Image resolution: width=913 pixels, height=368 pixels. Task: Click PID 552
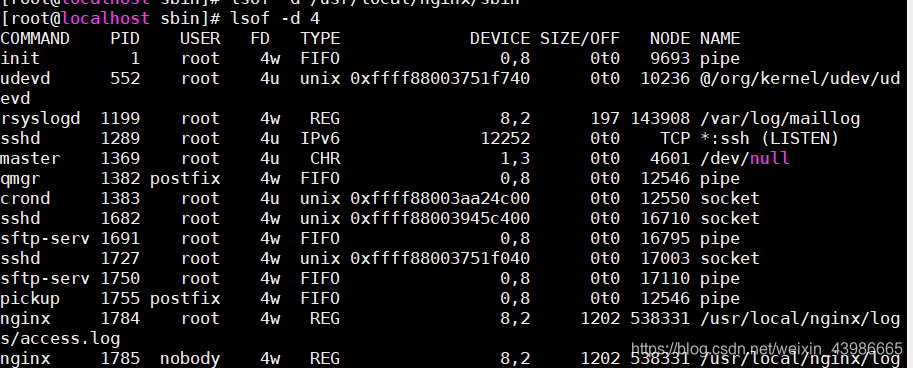click(125, 79)
